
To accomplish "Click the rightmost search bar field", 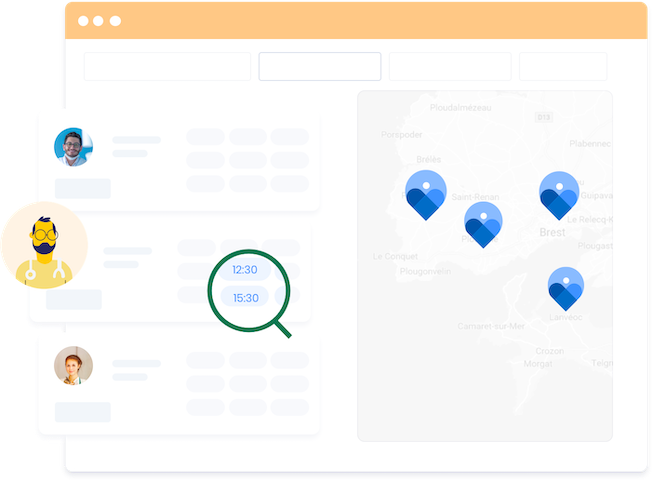I will coord(563,67).
